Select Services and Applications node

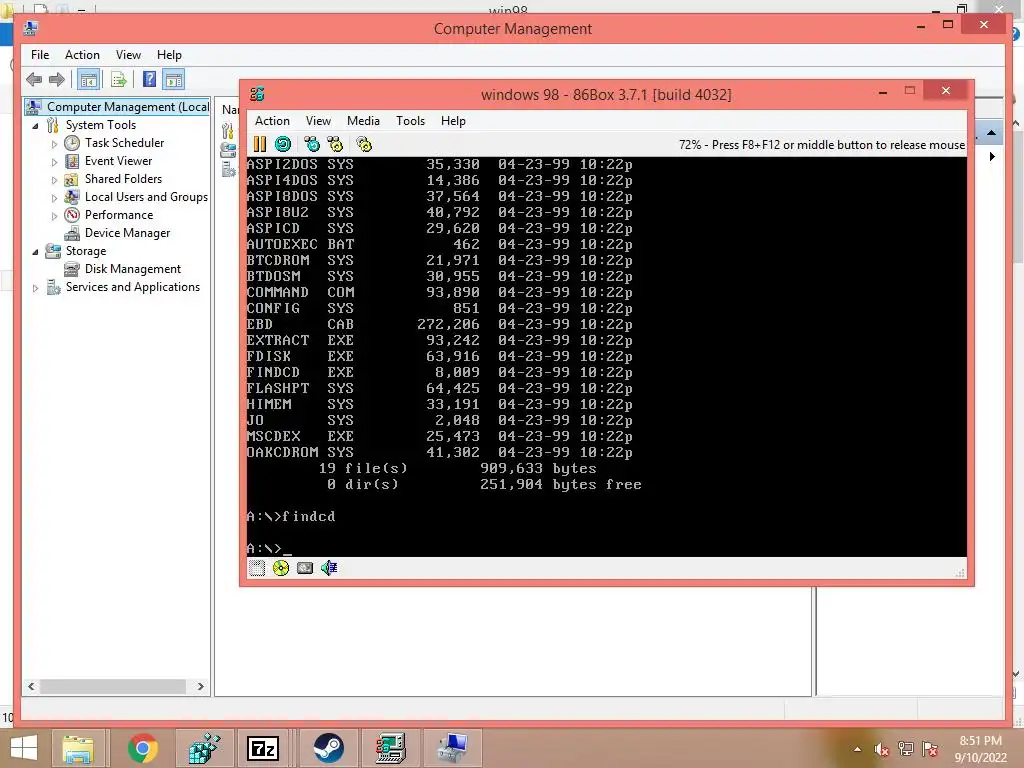pos(133,287)
